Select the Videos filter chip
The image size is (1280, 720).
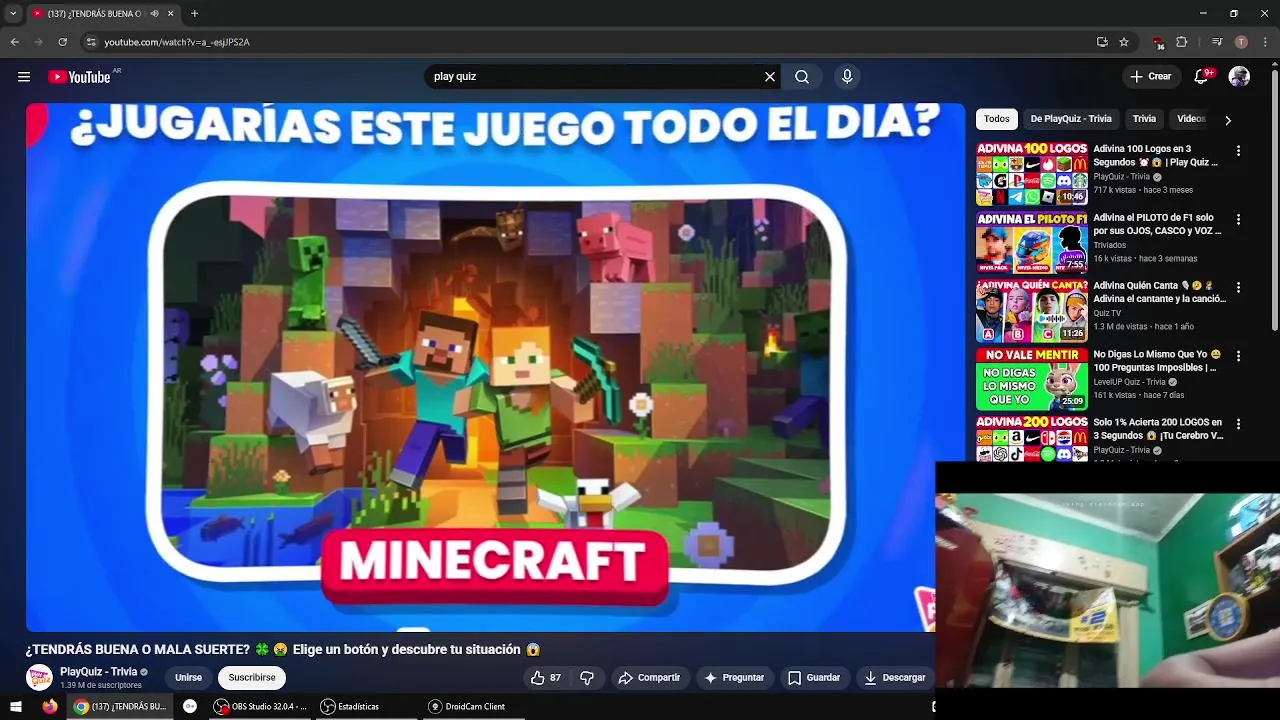[1191, 119]
